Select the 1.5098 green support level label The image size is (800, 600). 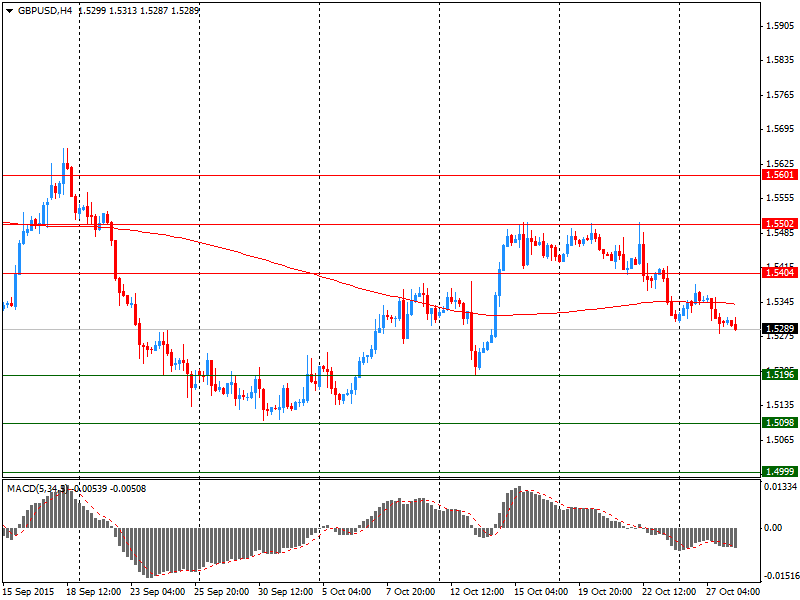780,423
